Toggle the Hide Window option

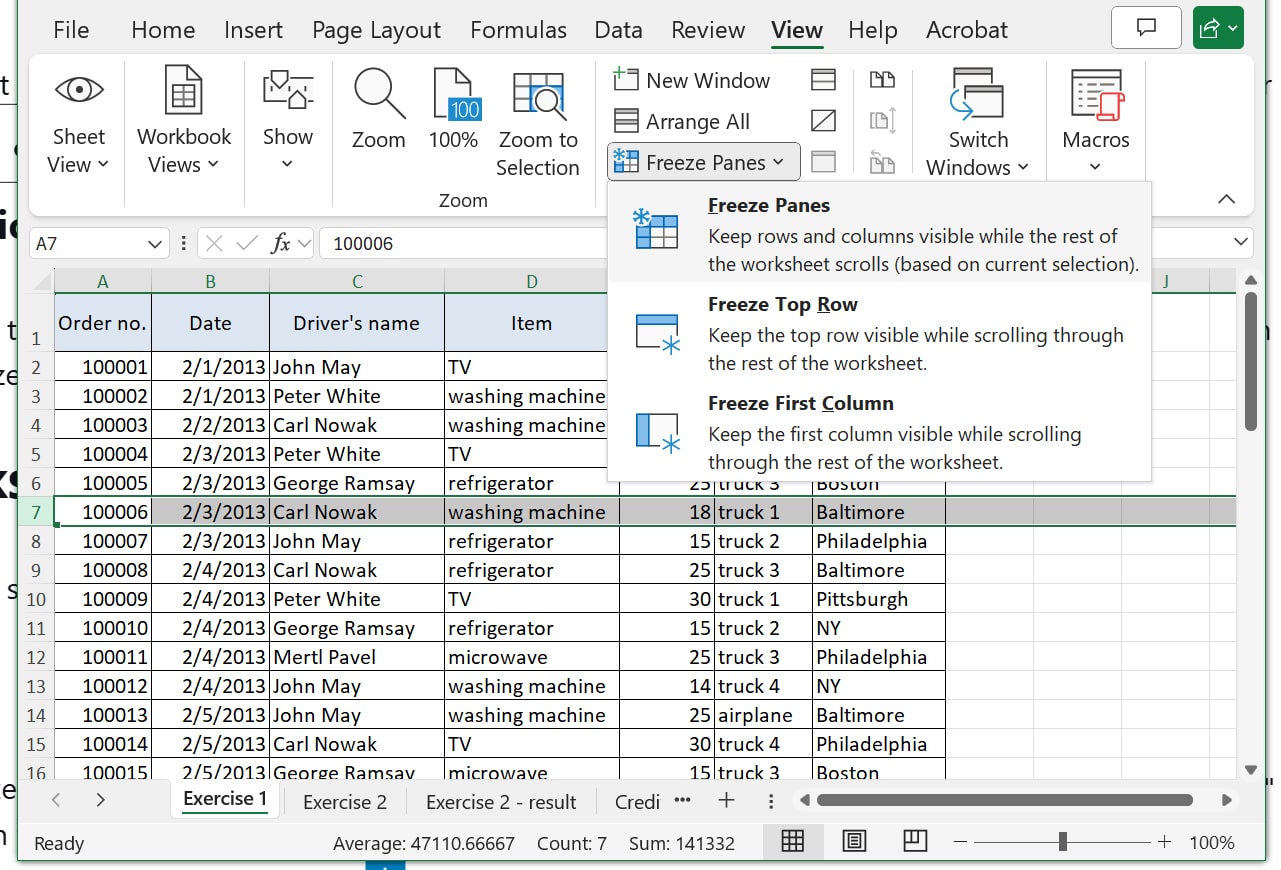823,121
